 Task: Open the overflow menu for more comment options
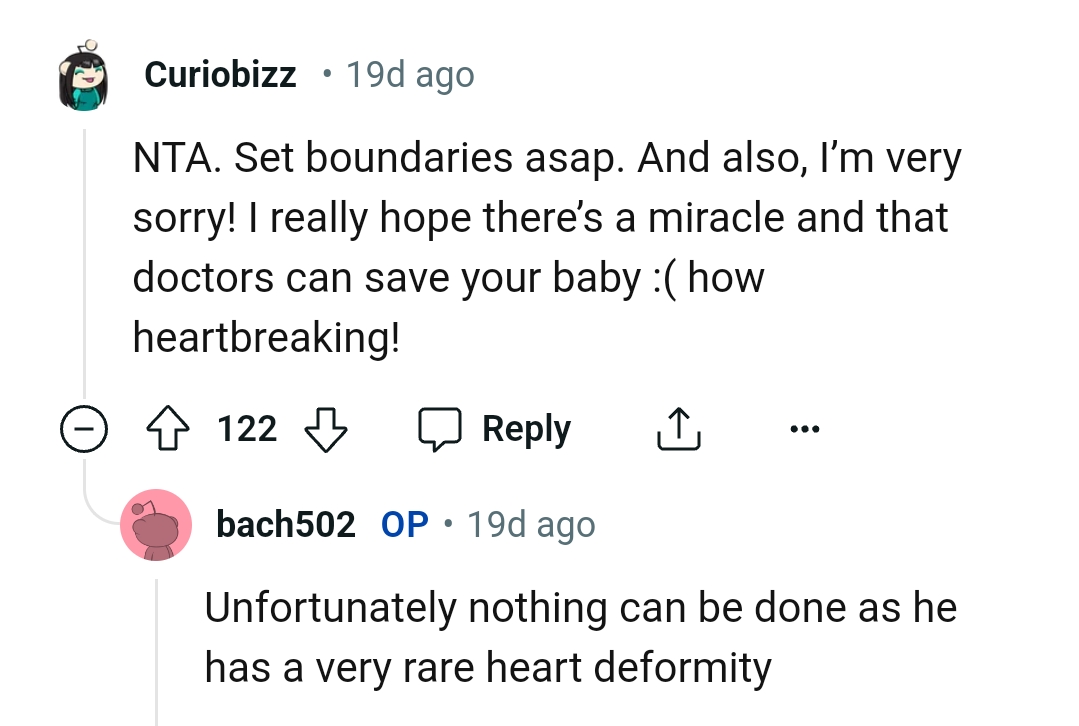[x=805, y=428]
